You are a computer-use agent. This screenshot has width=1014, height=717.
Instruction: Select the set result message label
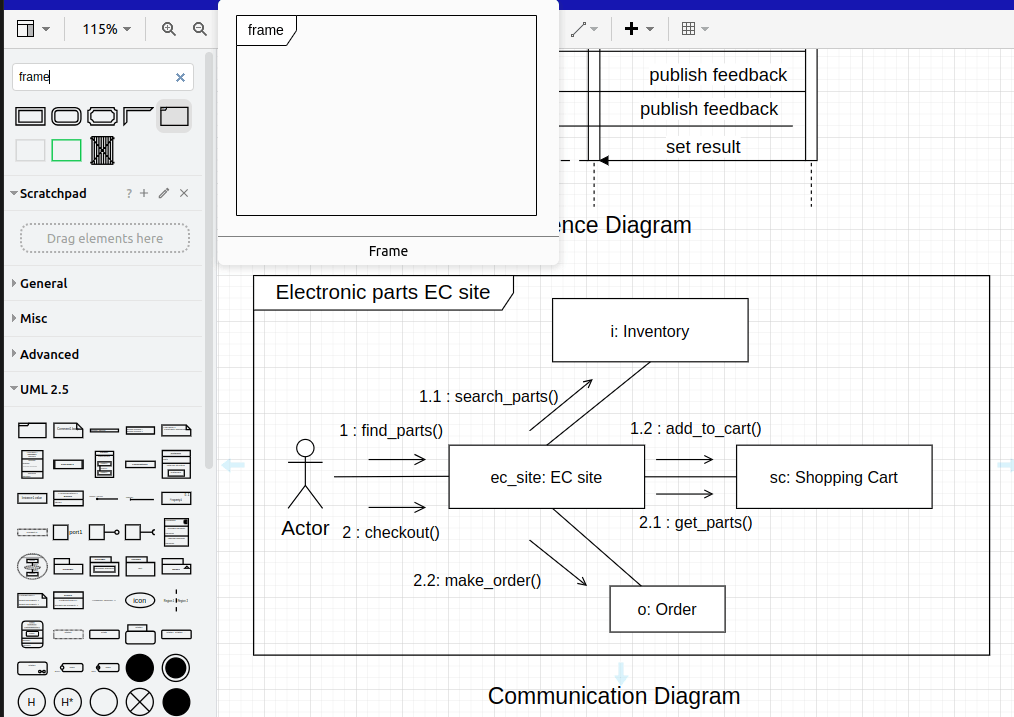[703, 147]
